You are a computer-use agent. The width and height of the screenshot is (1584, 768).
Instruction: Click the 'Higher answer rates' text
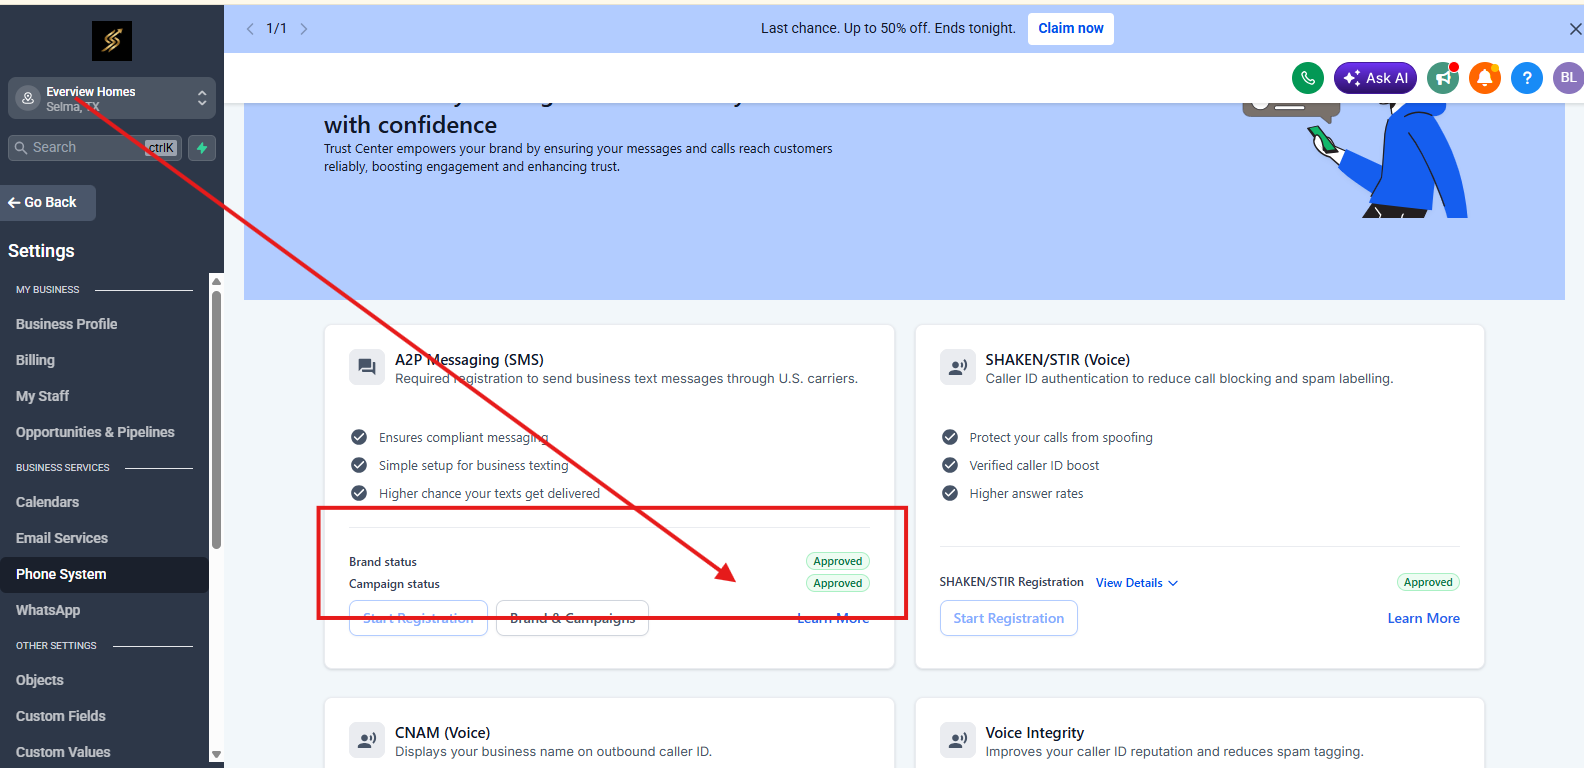(1026, 494)
